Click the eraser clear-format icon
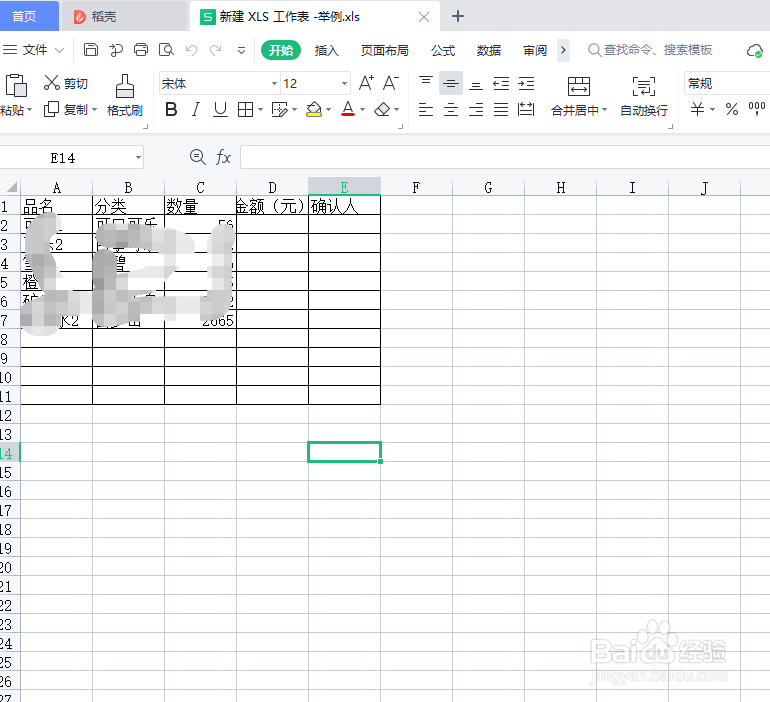This screenshot has height=702, width=770. (x=382, y=109)
